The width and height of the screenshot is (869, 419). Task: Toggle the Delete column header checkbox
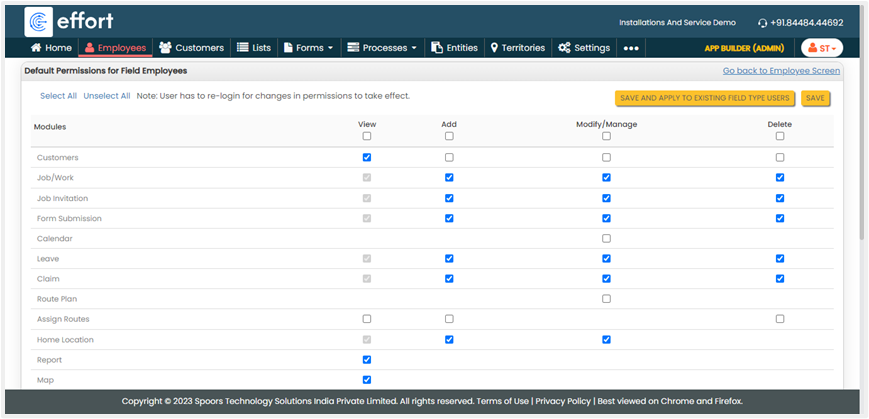(x=780, y=136)
